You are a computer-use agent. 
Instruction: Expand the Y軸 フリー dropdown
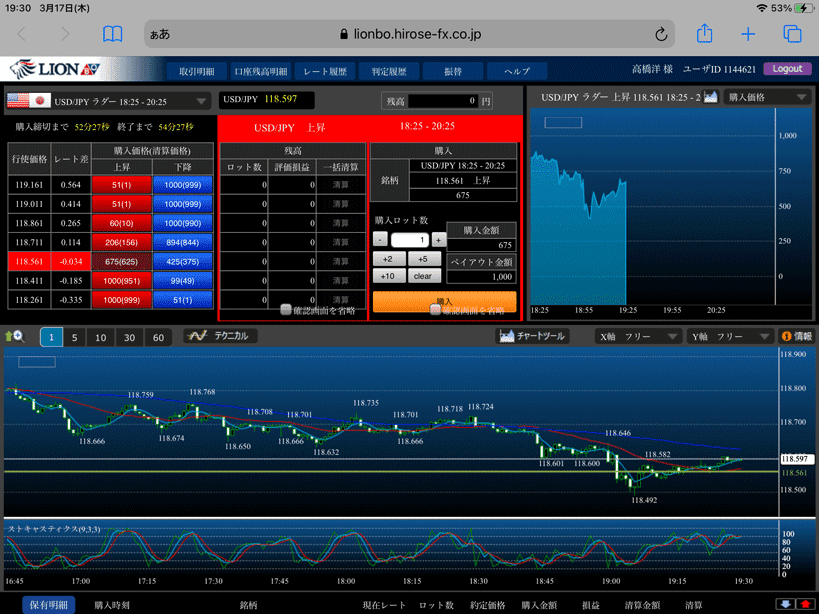730,337
